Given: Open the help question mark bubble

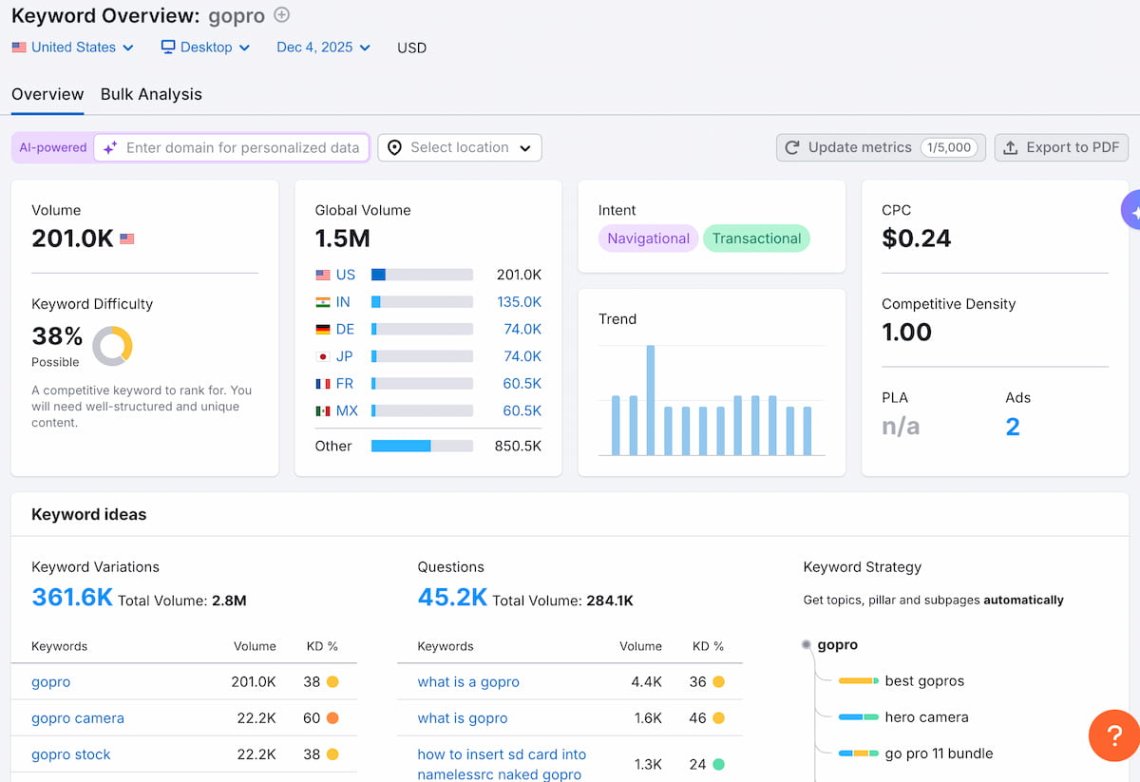Looking at the screenshot, I should [x=1114, y=736].
